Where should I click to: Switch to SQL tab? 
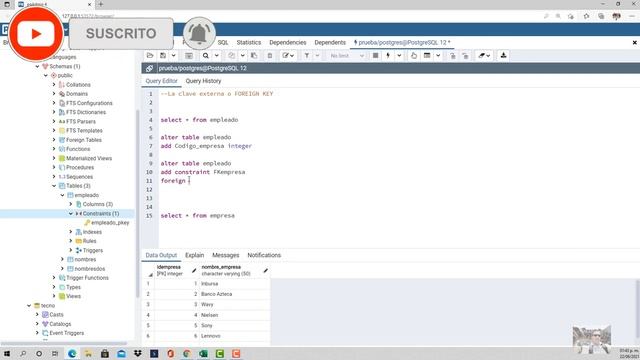point(223,42)
